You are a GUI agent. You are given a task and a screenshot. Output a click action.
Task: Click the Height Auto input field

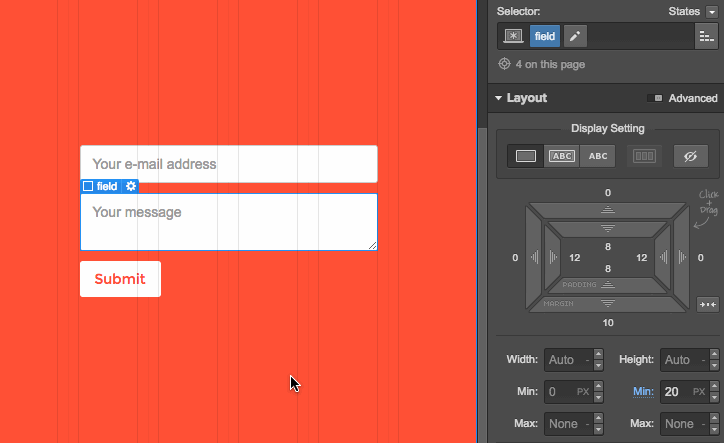pos(684,359)
